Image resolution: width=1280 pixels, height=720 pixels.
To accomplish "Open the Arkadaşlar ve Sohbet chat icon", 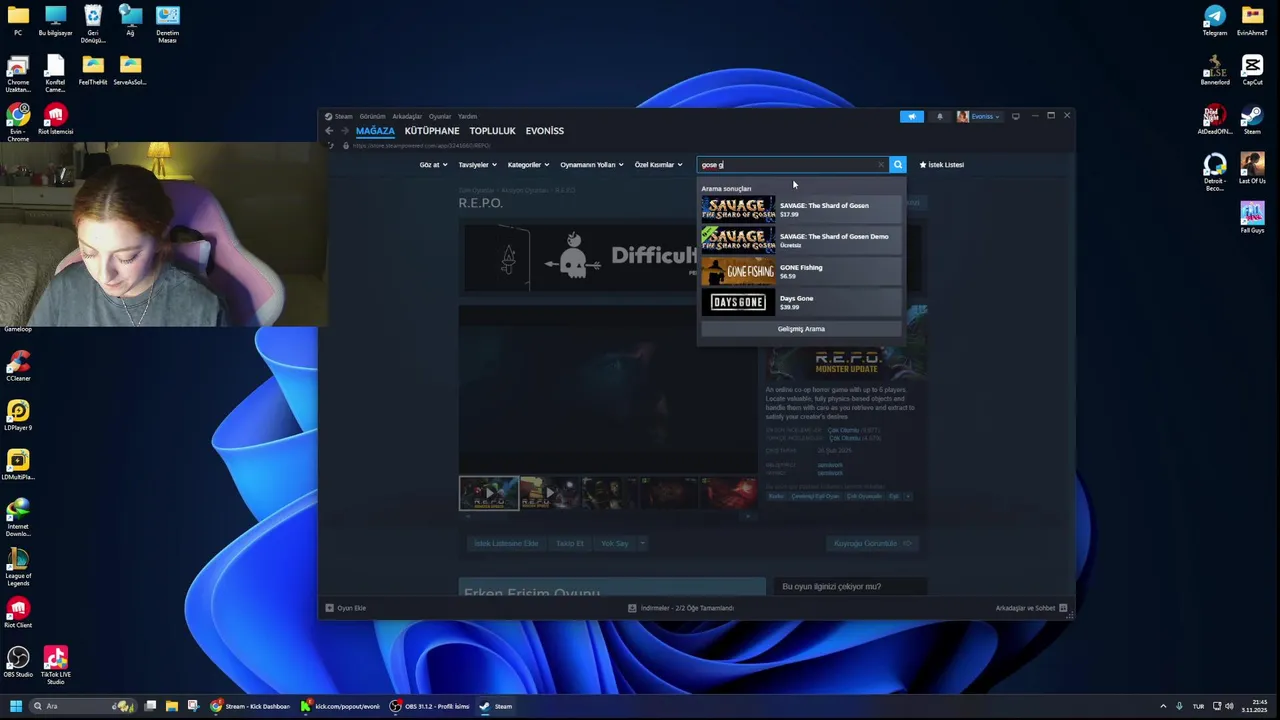I will pyautogui.click(x=1063, y=608).
